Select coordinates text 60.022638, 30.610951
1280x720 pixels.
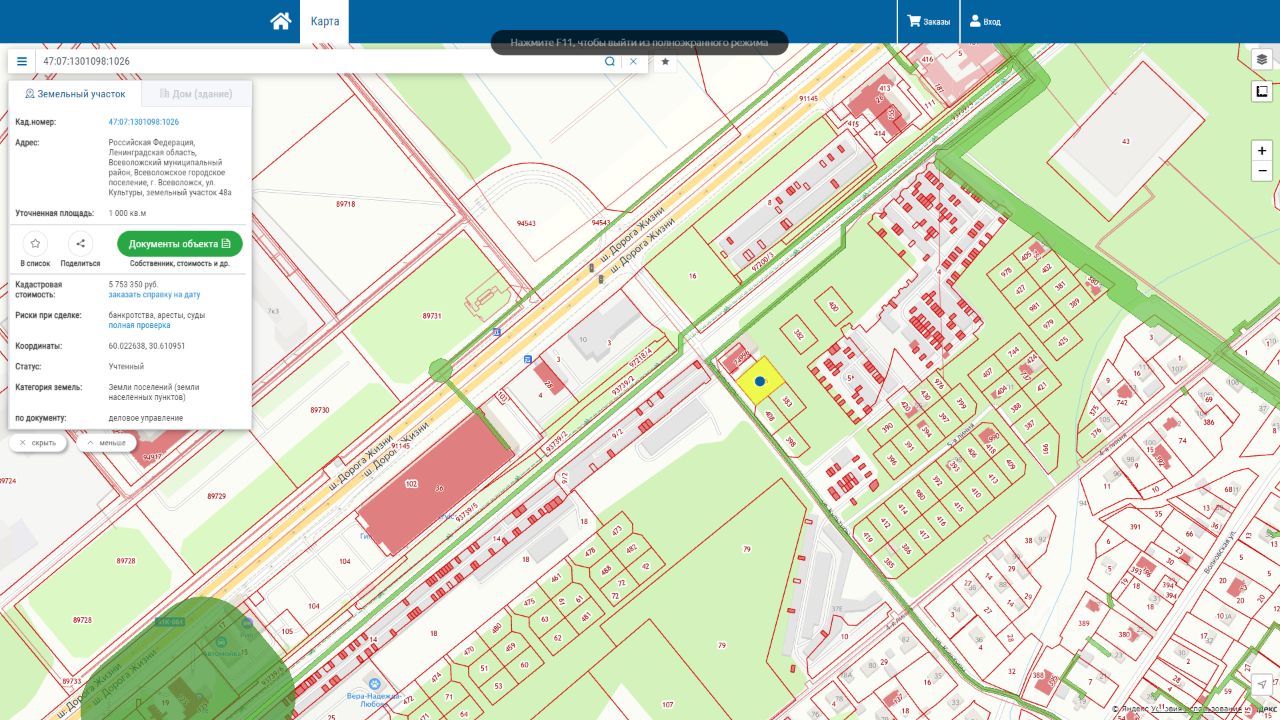click(147, 346)
